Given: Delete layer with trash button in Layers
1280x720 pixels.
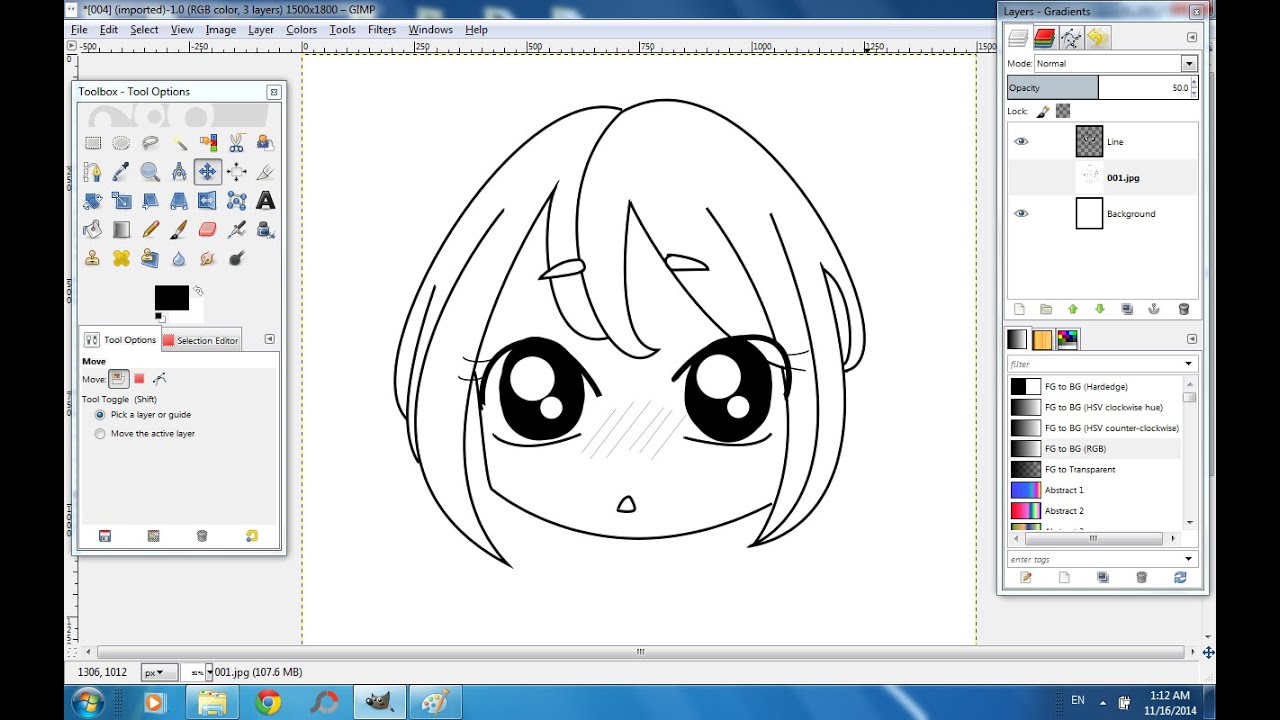Looking at the screenshot, I should coord(1184,310).
